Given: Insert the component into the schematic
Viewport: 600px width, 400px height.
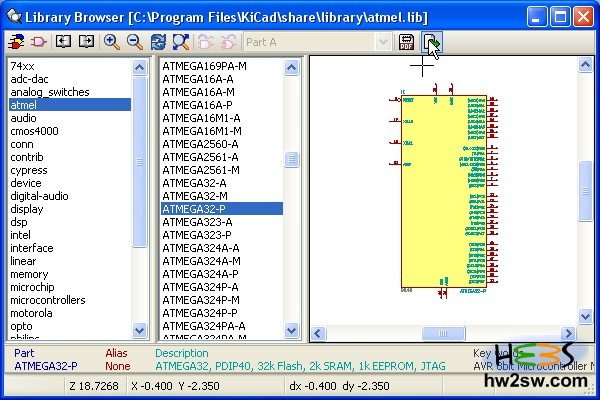Looking at the screenshot, I should [x=430, y=42].
